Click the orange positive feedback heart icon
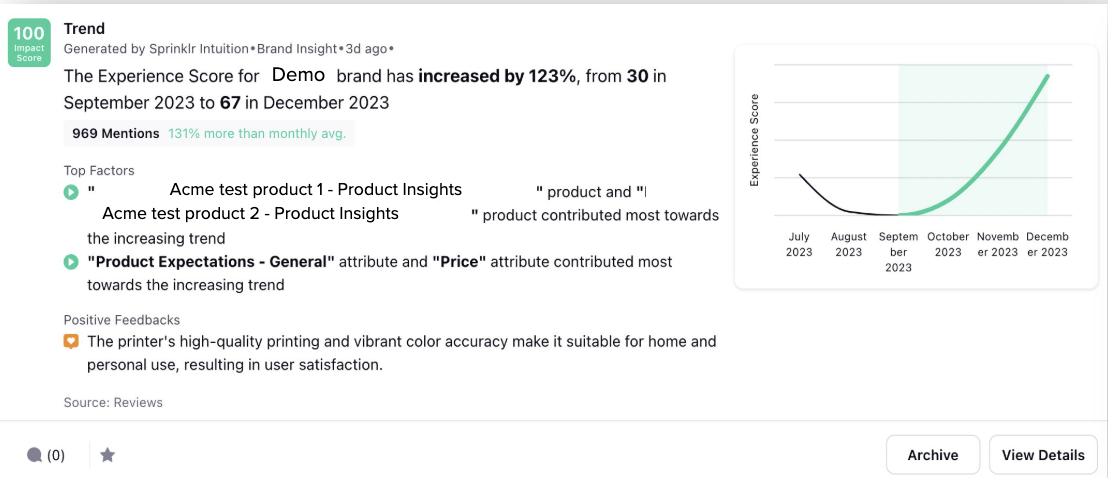 70,342
